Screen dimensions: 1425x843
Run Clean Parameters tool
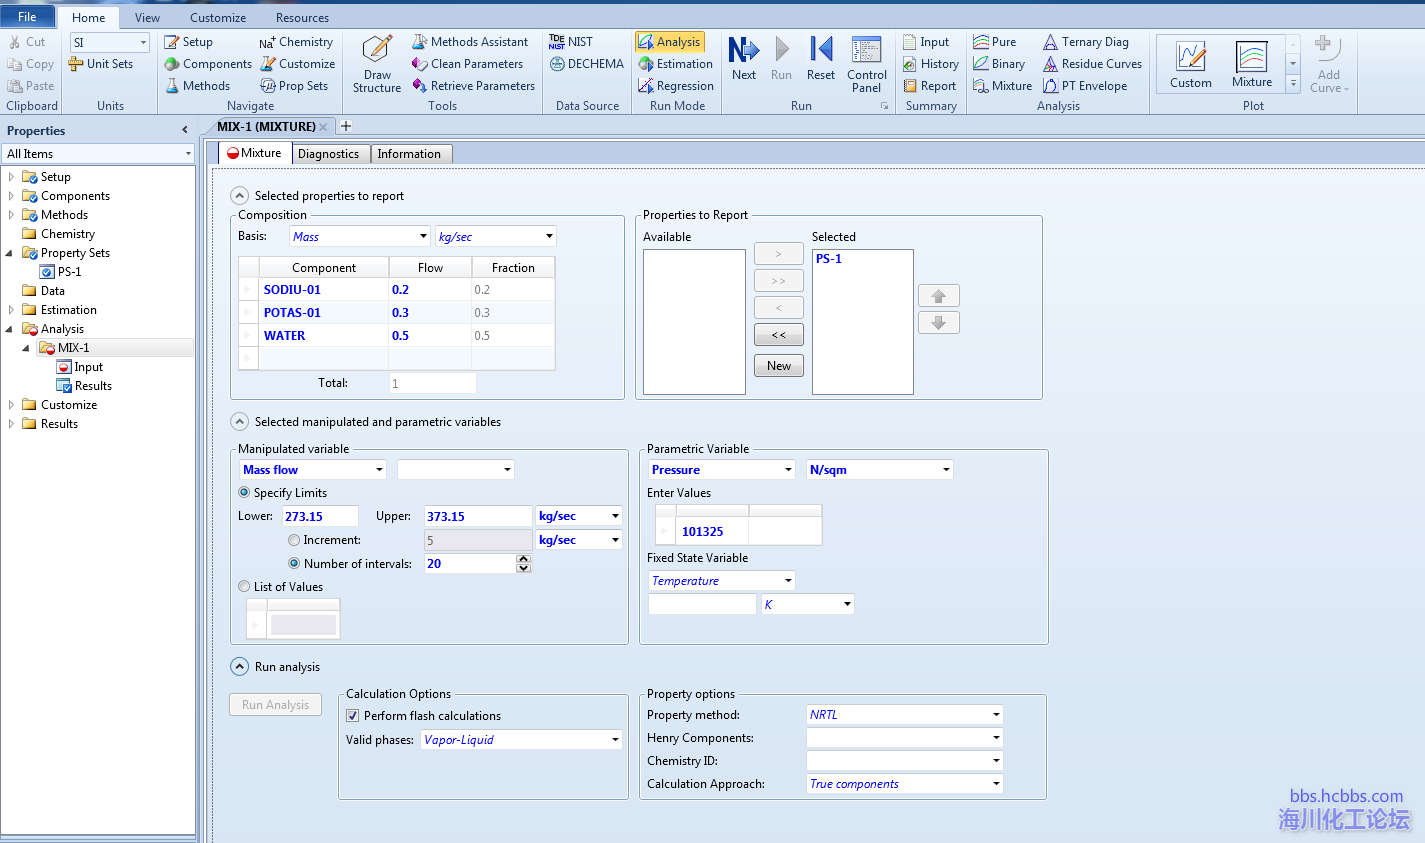point(467,64)
